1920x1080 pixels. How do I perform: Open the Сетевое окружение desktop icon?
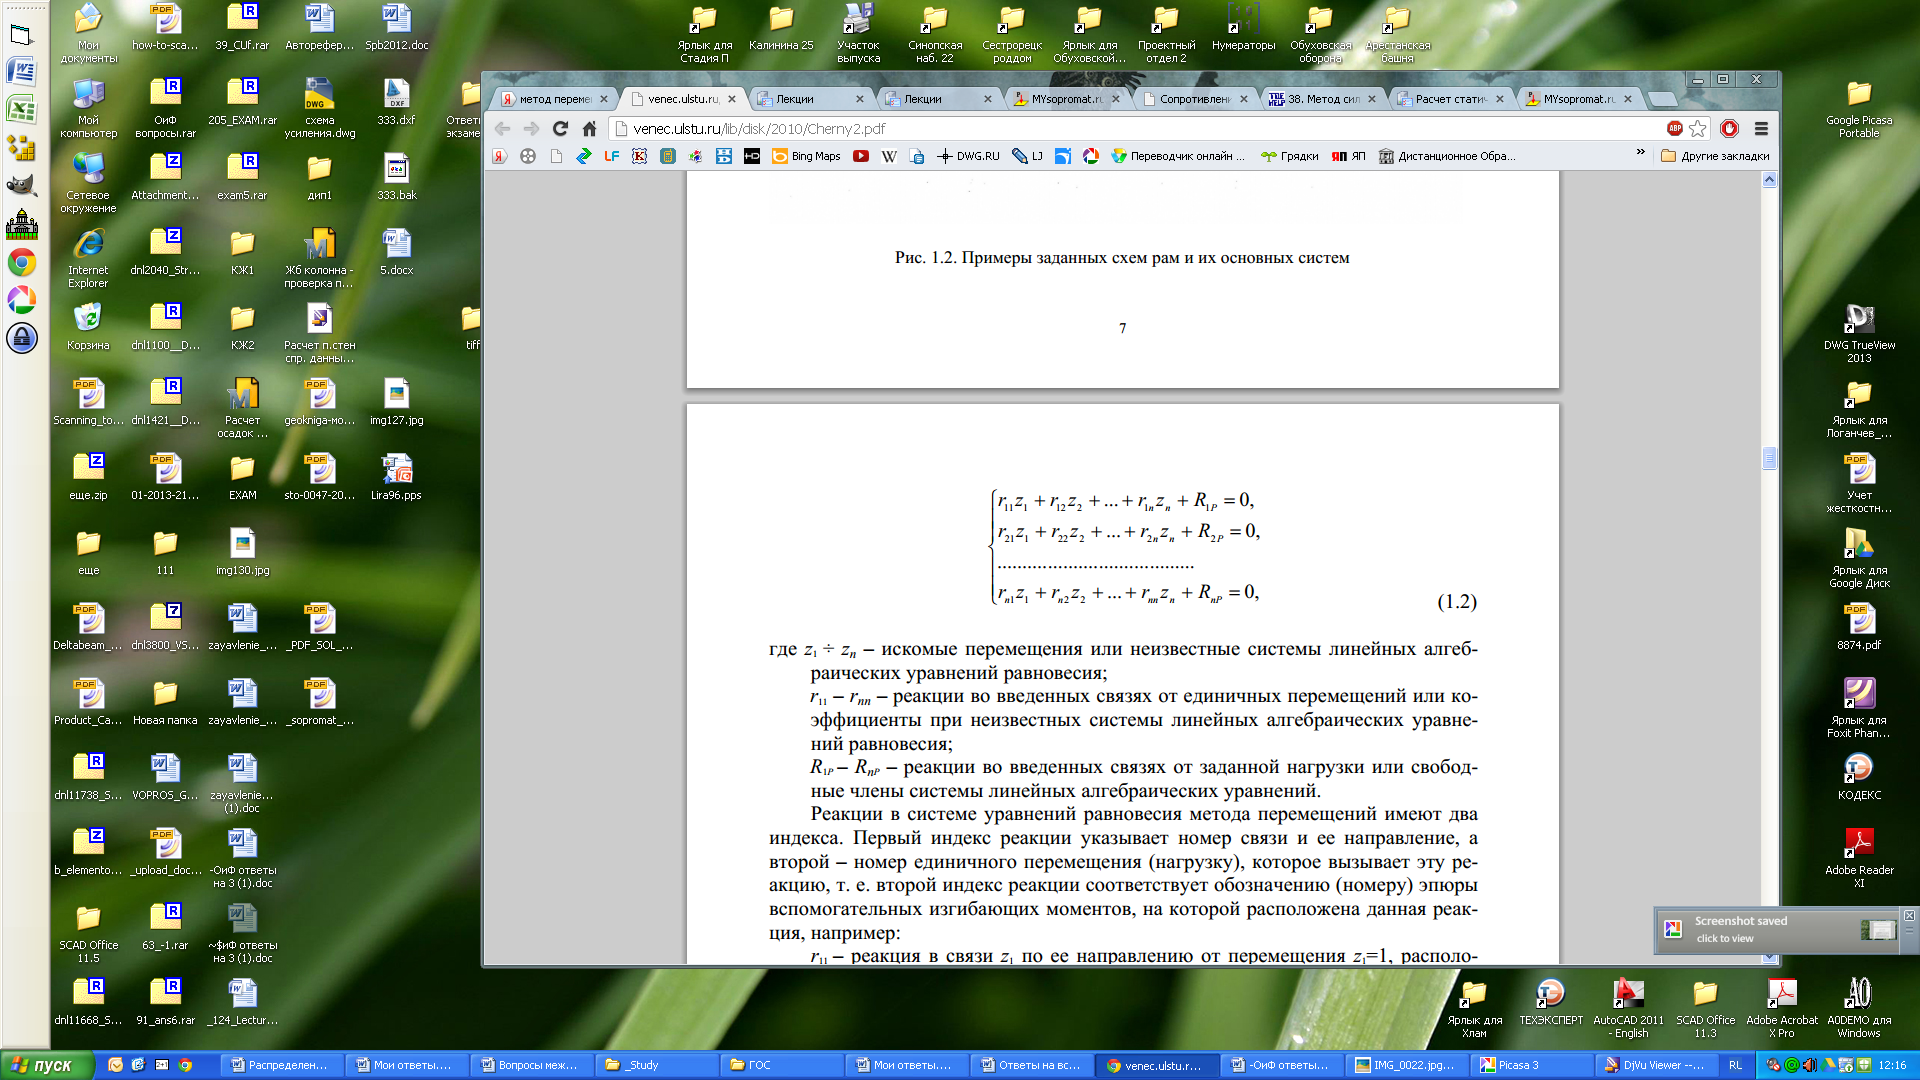[88, 183]
